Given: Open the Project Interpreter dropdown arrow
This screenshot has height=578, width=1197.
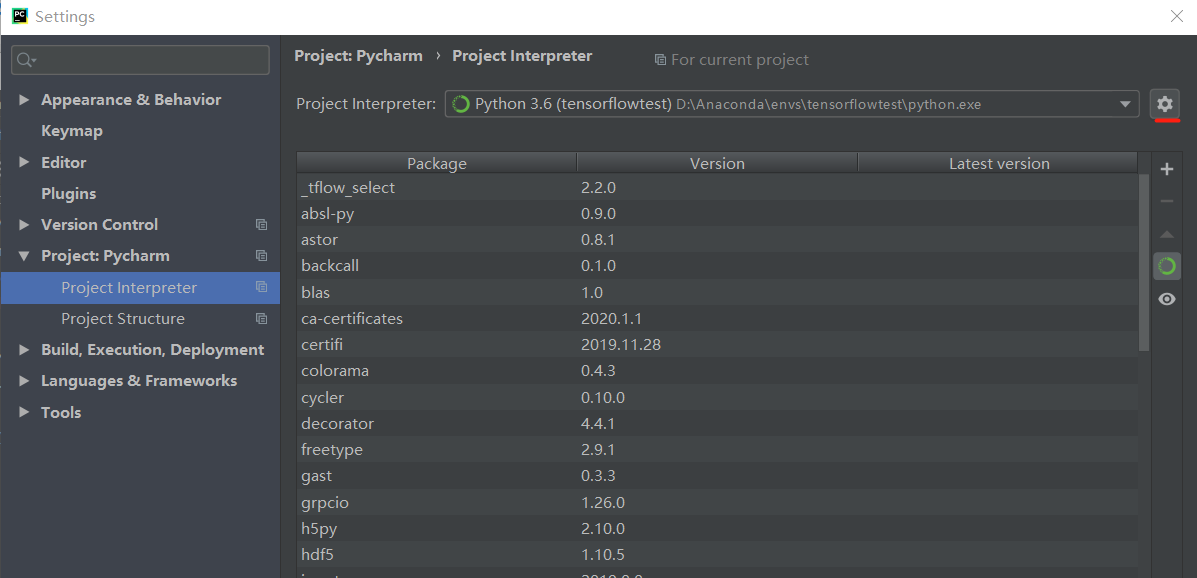Looking at the screenshot, I should (1125, 105).
